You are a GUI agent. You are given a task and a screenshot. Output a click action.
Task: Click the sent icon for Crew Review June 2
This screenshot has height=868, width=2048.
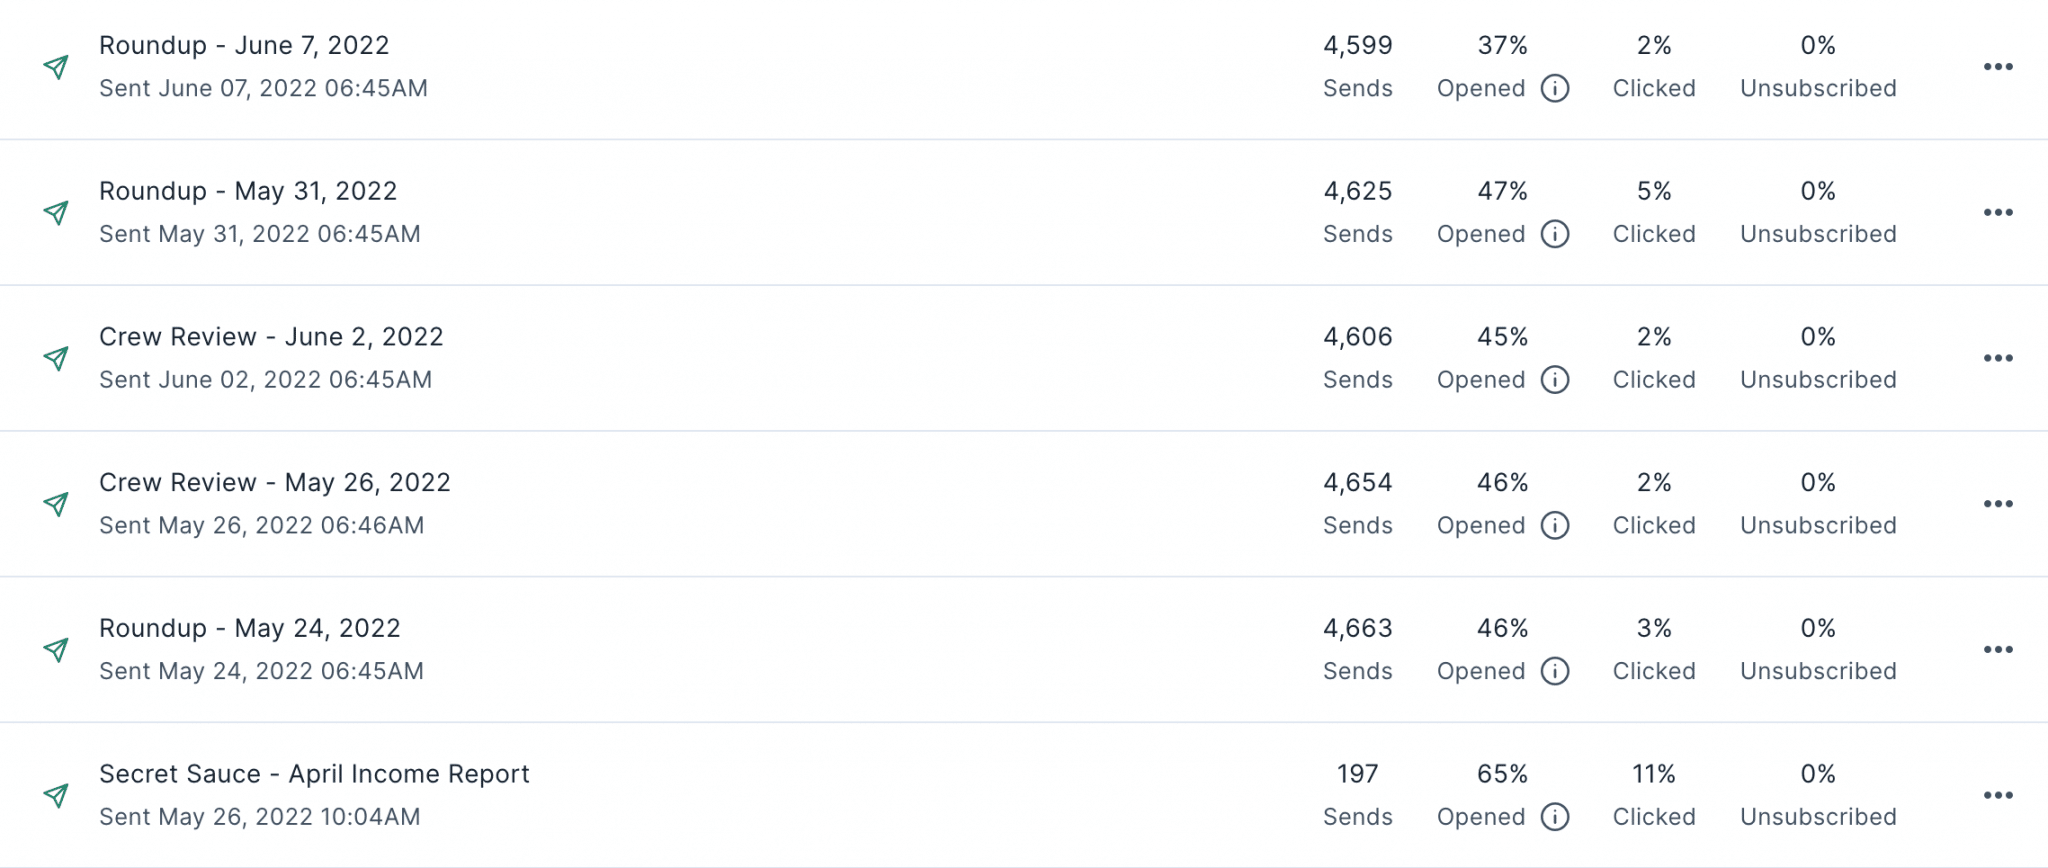pos(56,358)
